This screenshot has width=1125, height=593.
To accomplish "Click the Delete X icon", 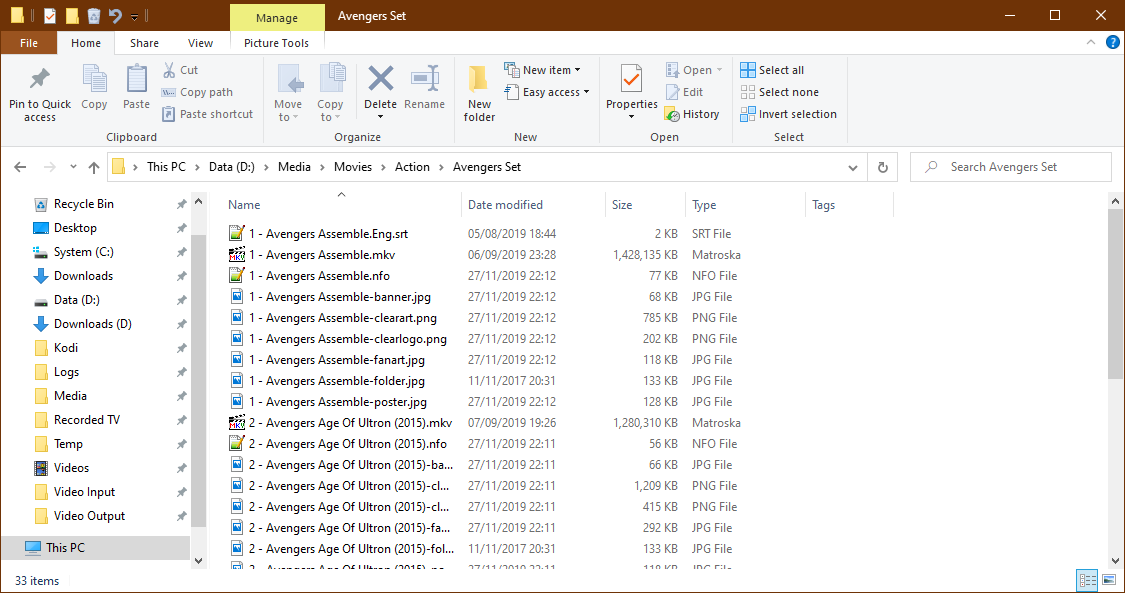I will tap(380, 77).
